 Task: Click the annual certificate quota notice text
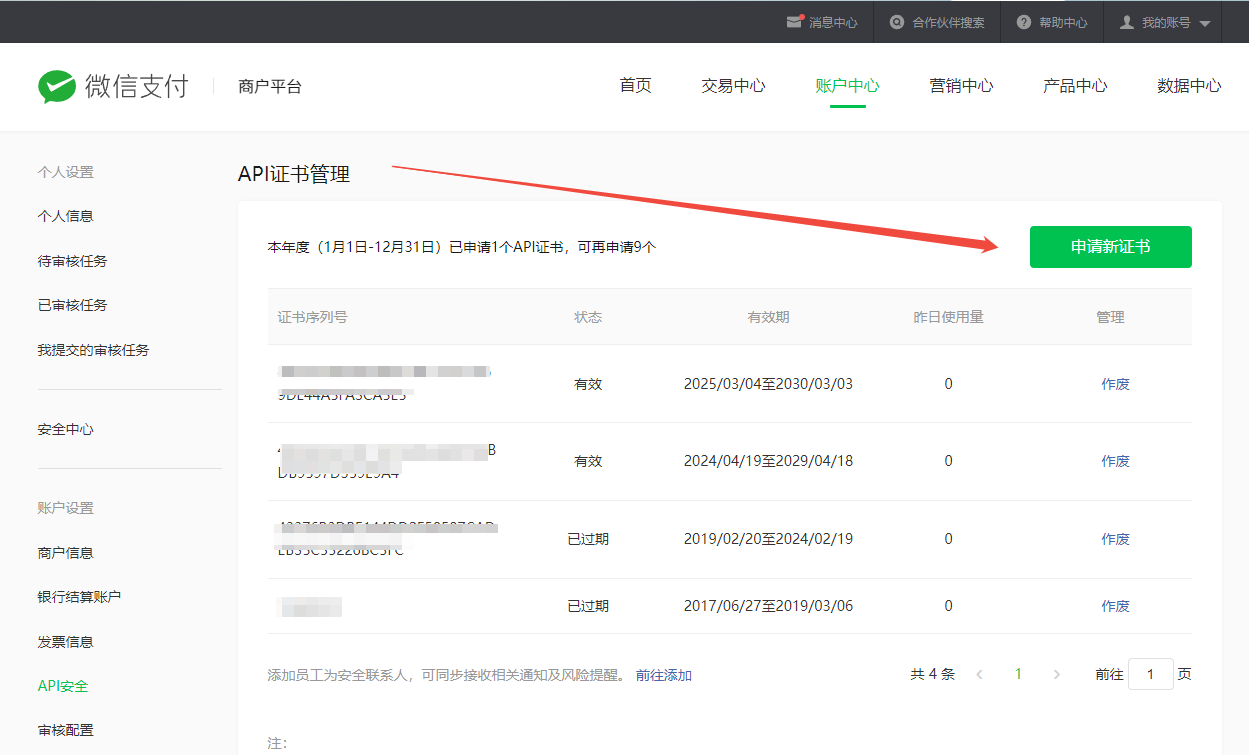[462, 247]
